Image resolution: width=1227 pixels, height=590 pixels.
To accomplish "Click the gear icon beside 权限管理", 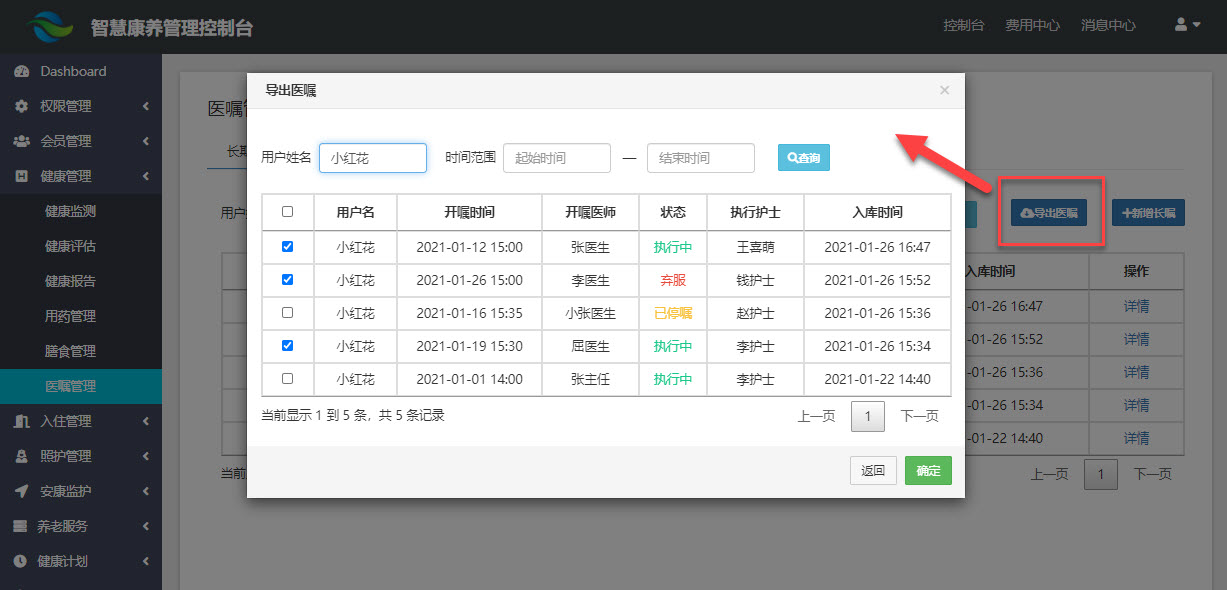I will pos(22,106).
